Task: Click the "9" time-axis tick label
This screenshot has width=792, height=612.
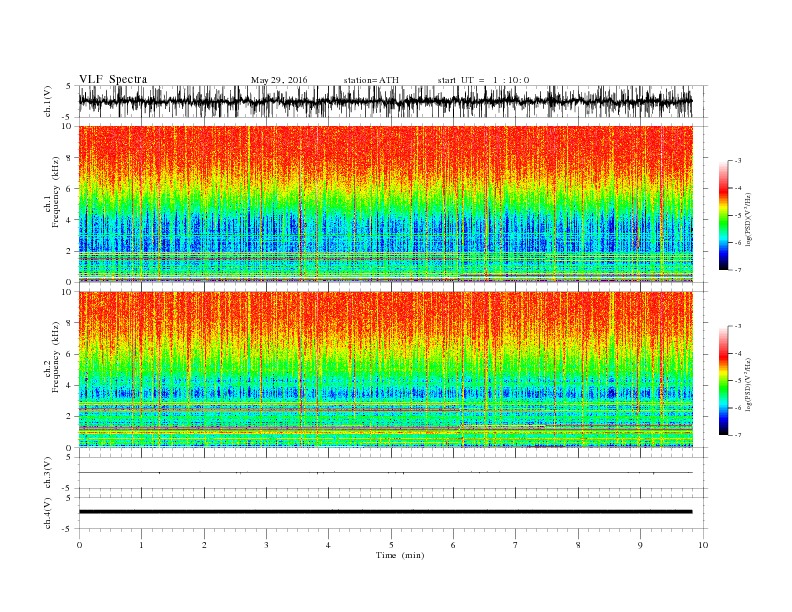Action: click(640, 545)
